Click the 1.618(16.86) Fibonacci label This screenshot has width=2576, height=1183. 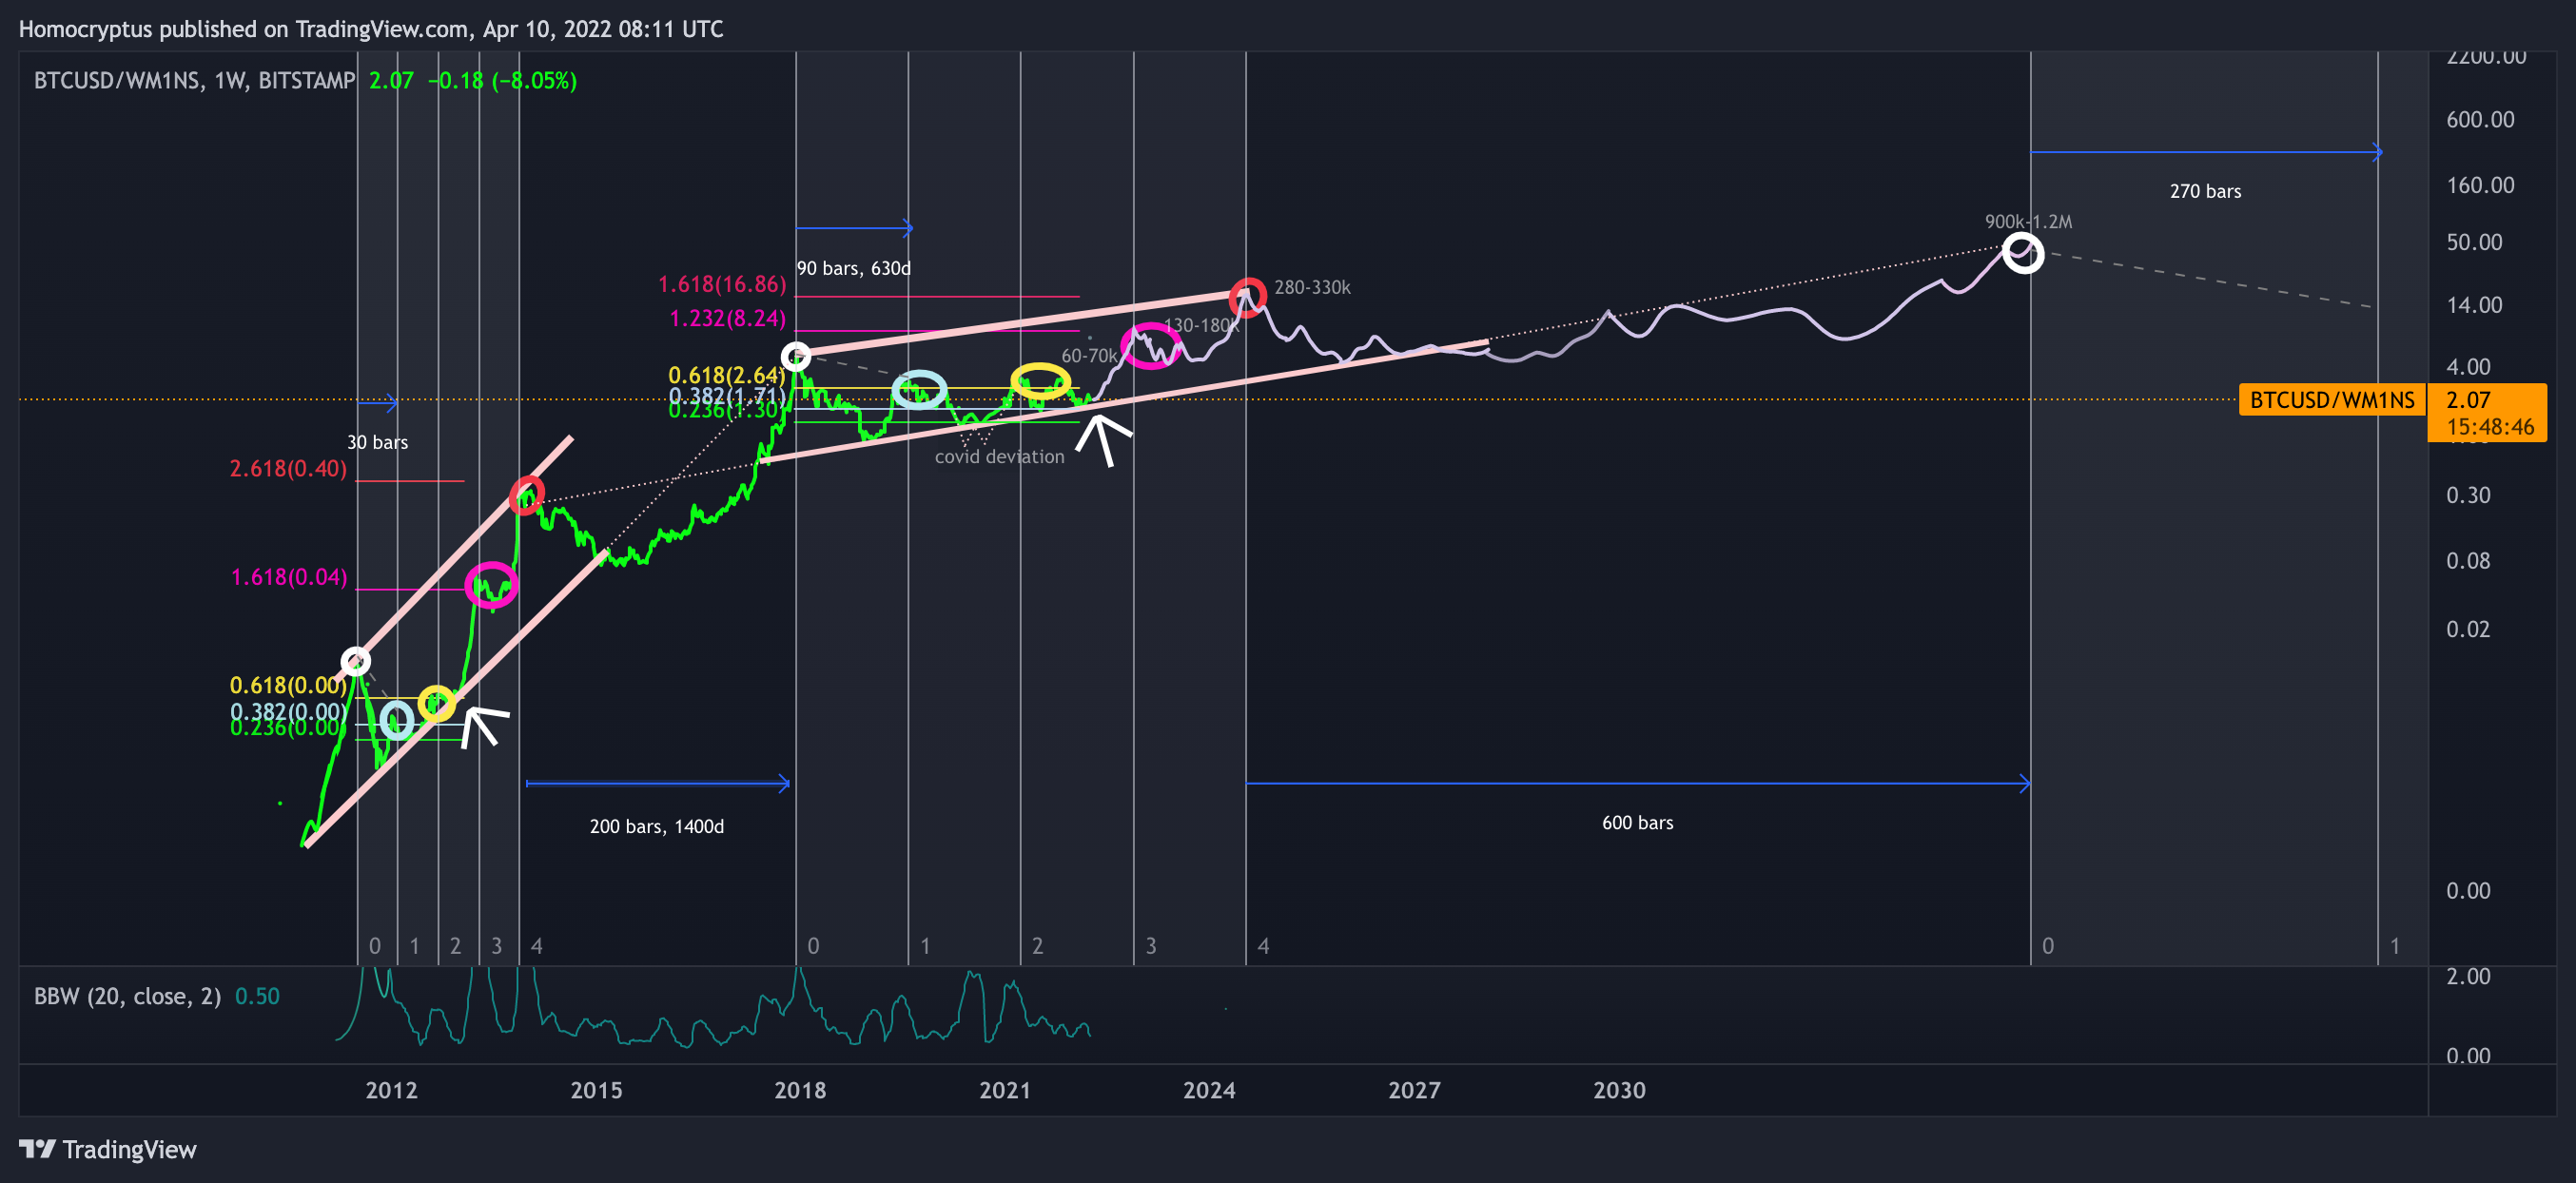722,284
